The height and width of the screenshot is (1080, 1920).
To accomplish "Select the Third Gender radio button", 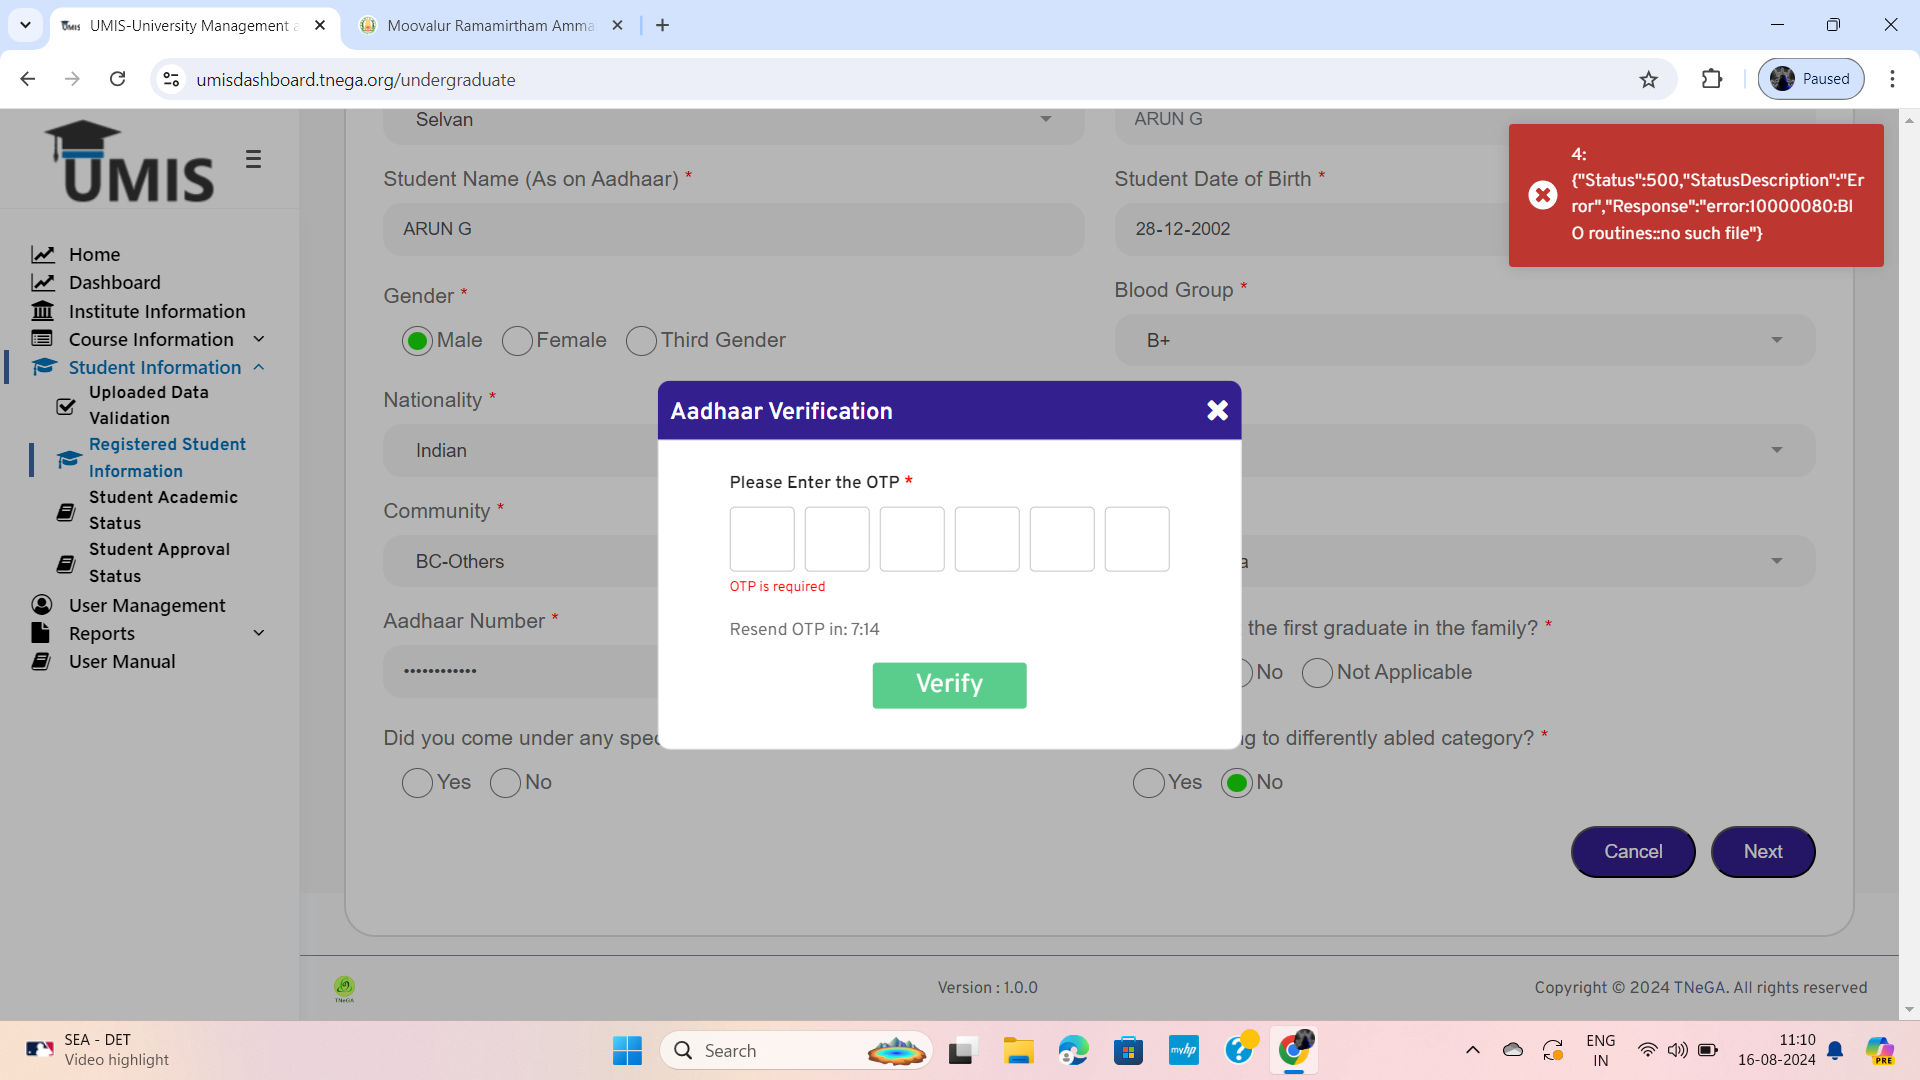I will tap(641, 341).
